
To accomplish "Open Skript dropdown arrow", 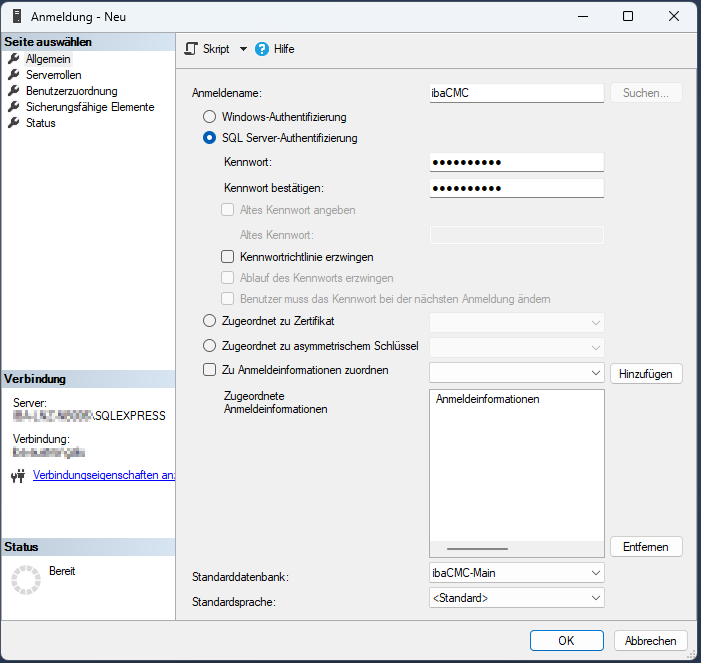I will click(243, 49).
